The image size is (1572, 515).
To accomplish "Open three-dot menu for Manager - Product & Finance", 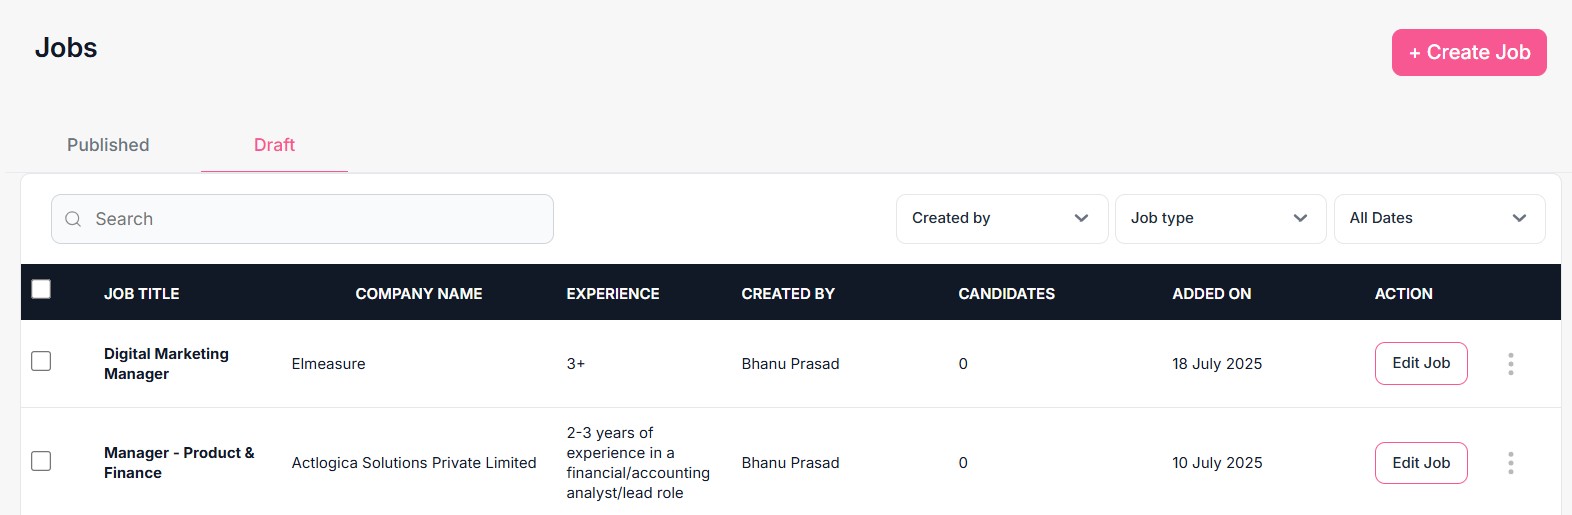I will pos(1510,463).
